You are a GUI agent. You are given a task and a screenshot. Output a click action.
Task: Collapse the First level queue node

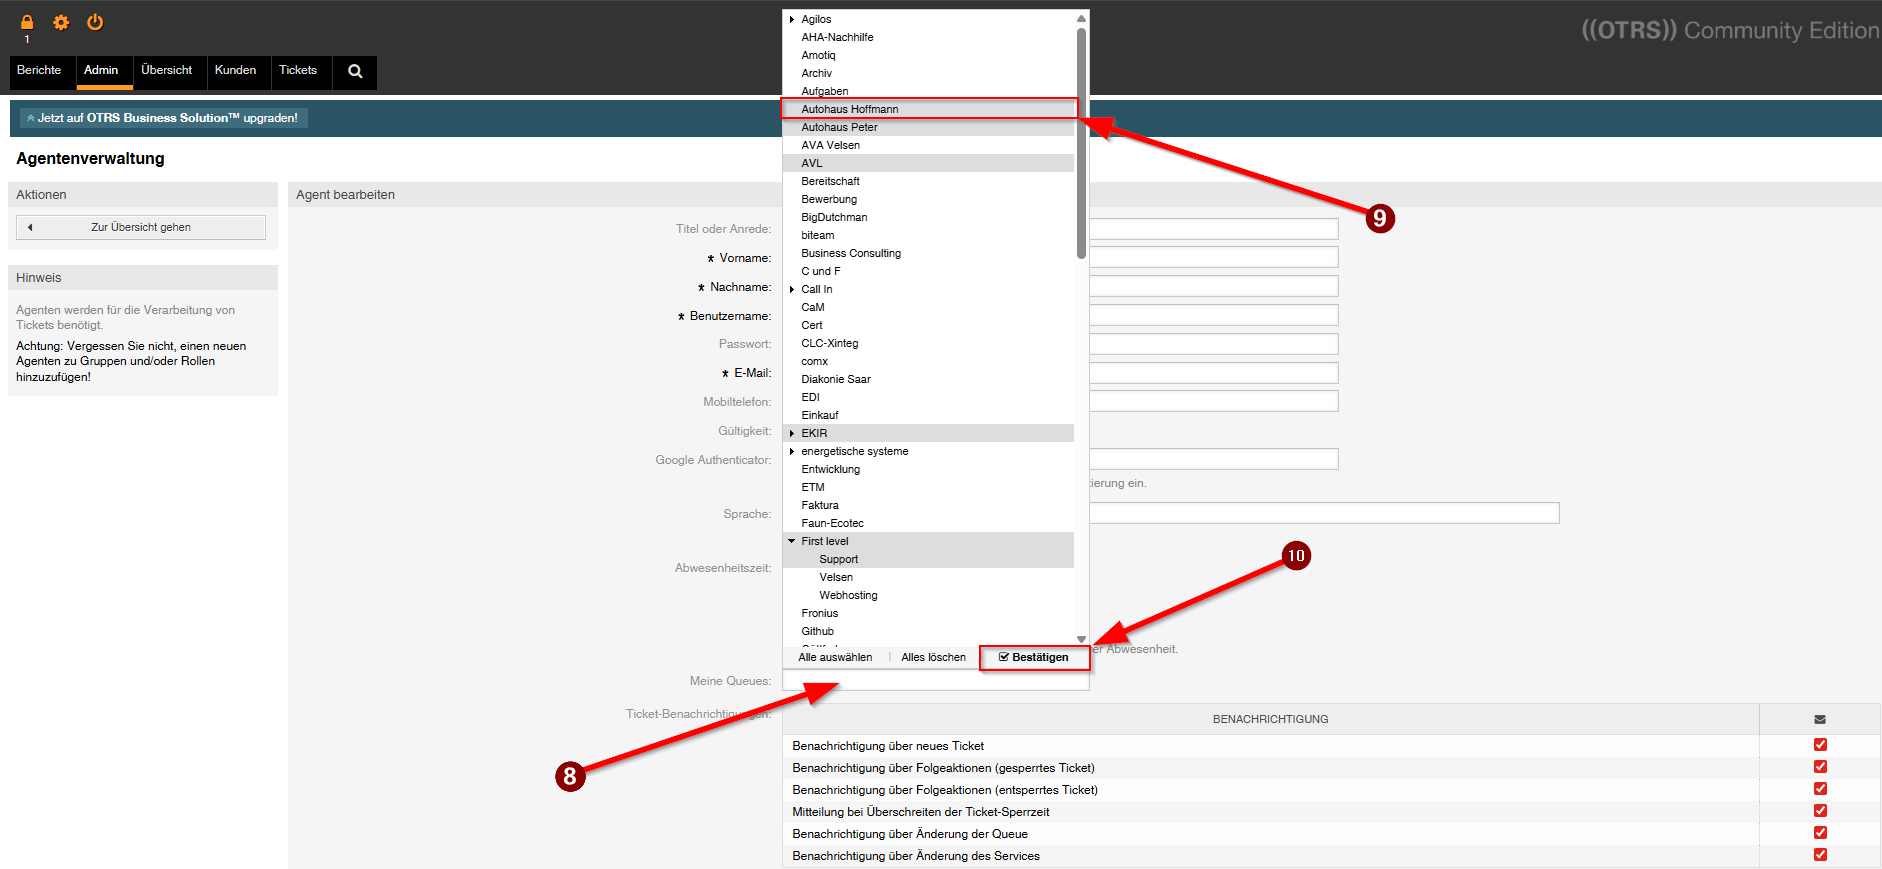pyautogui.click(x=792, y=541)
